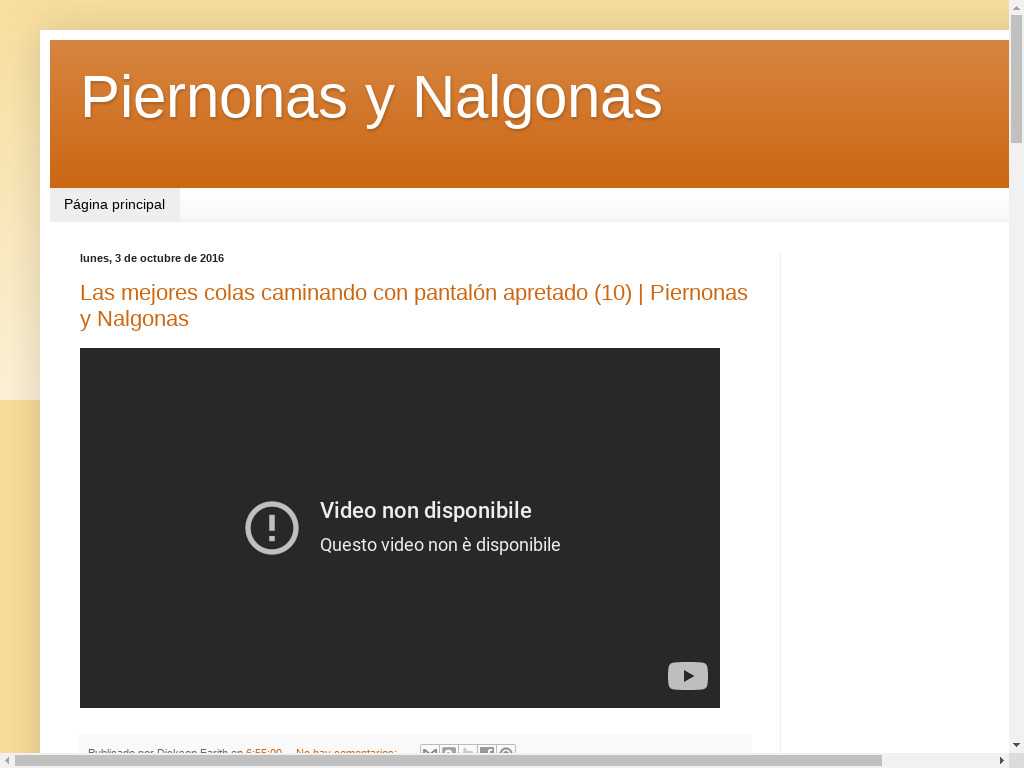Click the exclamation warning icon in the video
This screenshot has width=1024, height=768.
(x=272, y=528)
